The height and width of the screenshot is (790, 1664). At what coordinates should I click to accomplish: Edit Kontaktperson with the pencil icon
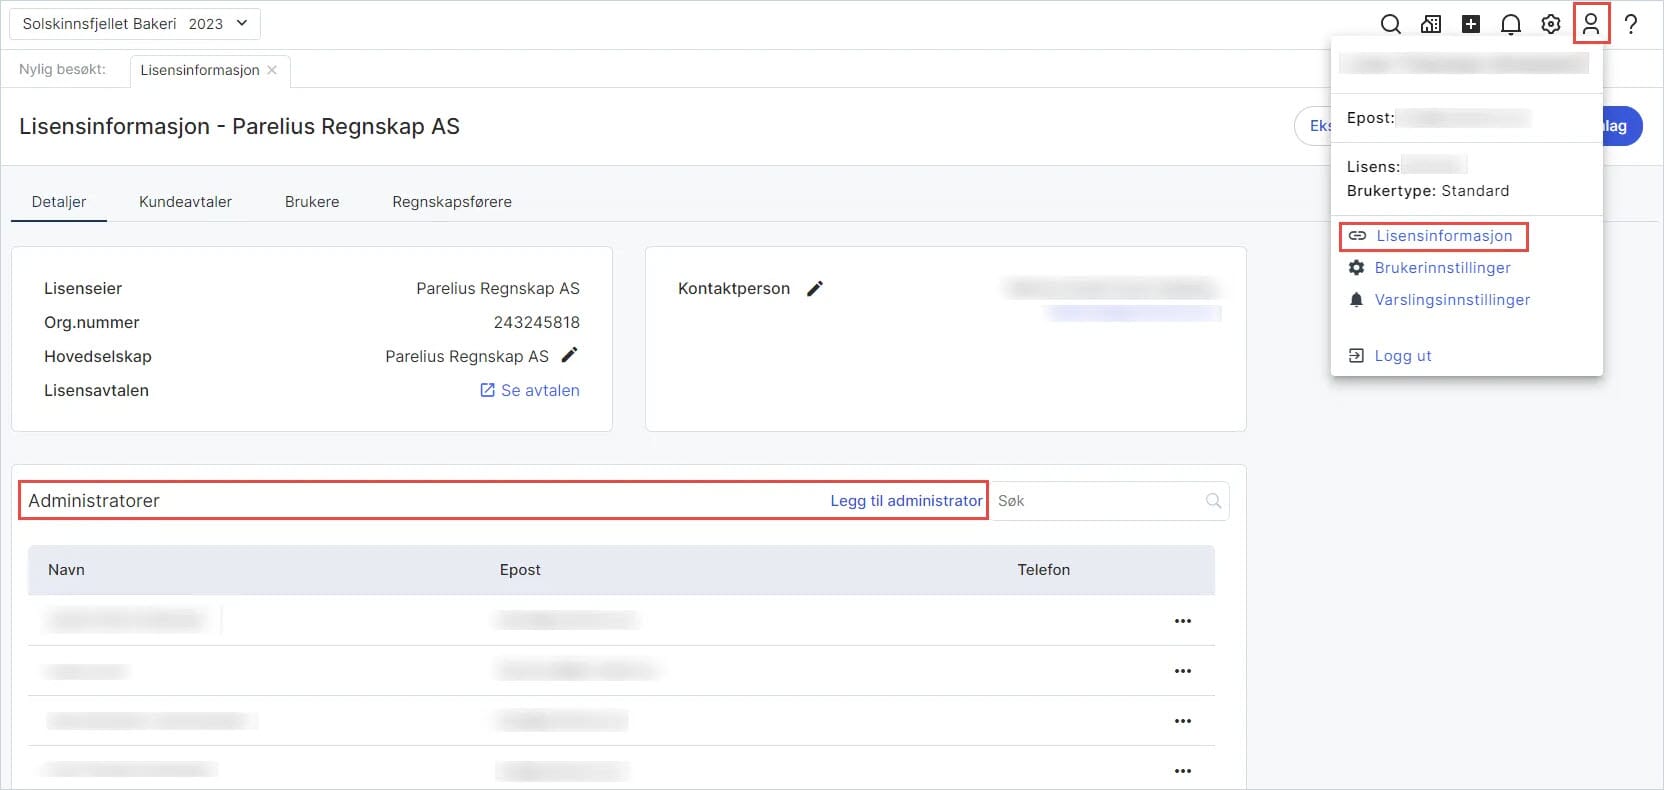[x=815, y=288]
